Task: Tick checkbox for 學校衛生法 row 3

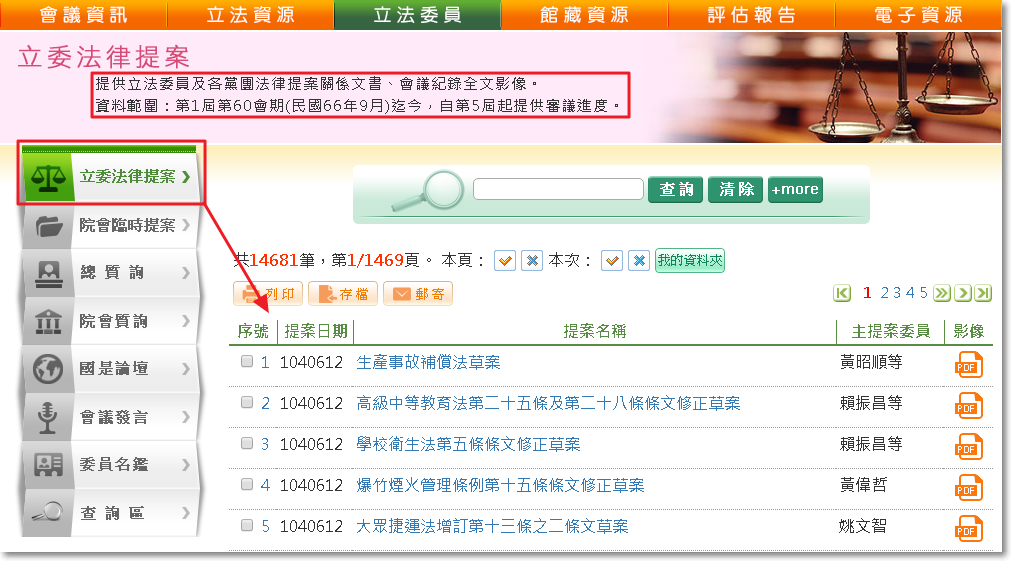Action: click(247, 444)
